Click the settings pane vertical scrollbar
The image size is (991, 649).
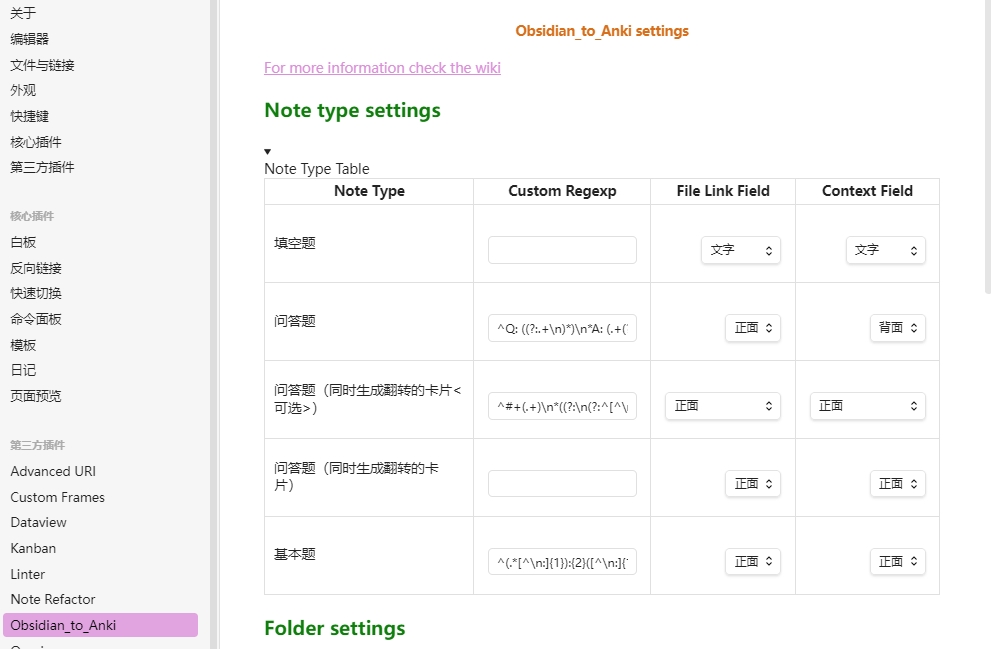coord(988,147)
